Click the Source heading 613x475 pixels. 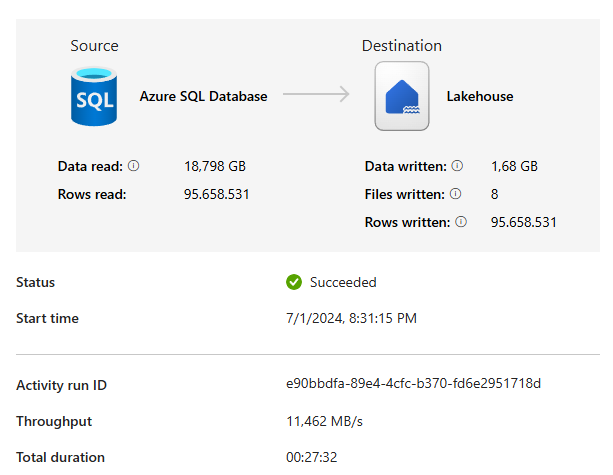[x=94, y=46]
